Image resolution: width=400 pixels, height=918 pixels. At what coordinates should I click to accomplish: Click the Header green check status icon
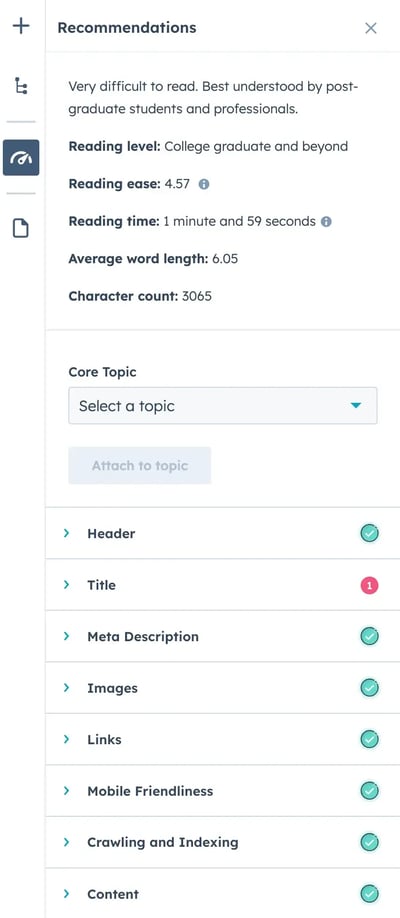[370, 533]
